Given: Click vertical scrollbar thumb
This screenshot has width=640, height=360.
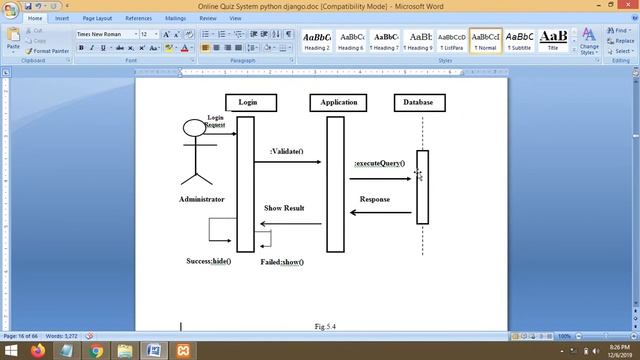Looking at the screenshot, I should pyautogui.click(x=636, y=136).
